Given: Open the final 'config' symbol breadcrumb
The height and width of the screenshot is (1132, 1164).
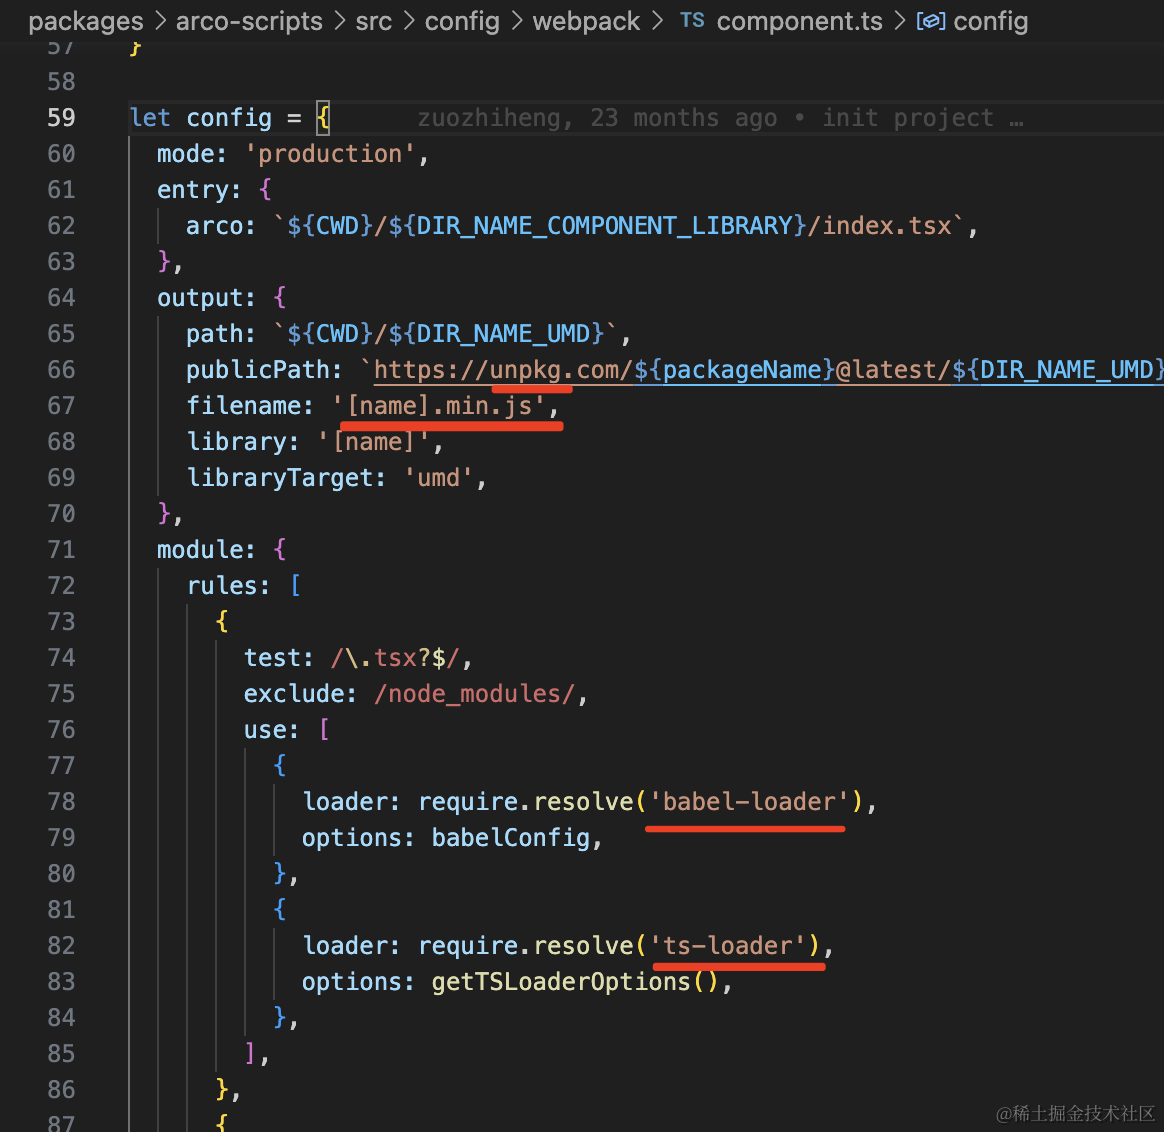Looking at the screenshot, I should [990, 21].
